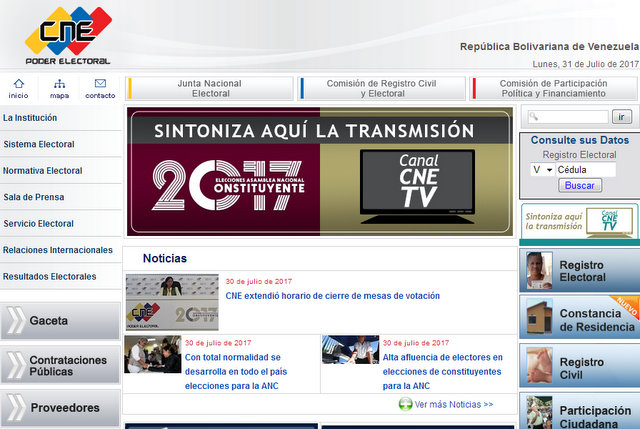Image resolution: width=640 pixels, height=429 pixels.
Task: Click the 'Consulte sus Datos' heading
Action: click(x=580, y=140)
